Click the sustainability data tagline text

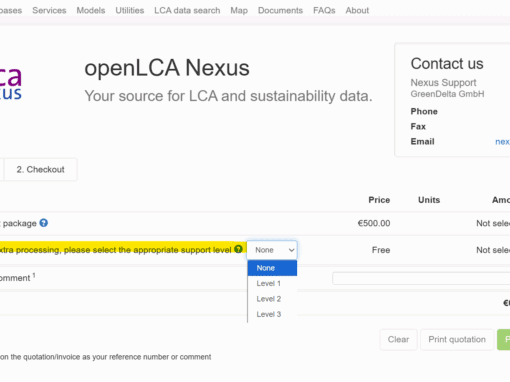tap(228, 96)
